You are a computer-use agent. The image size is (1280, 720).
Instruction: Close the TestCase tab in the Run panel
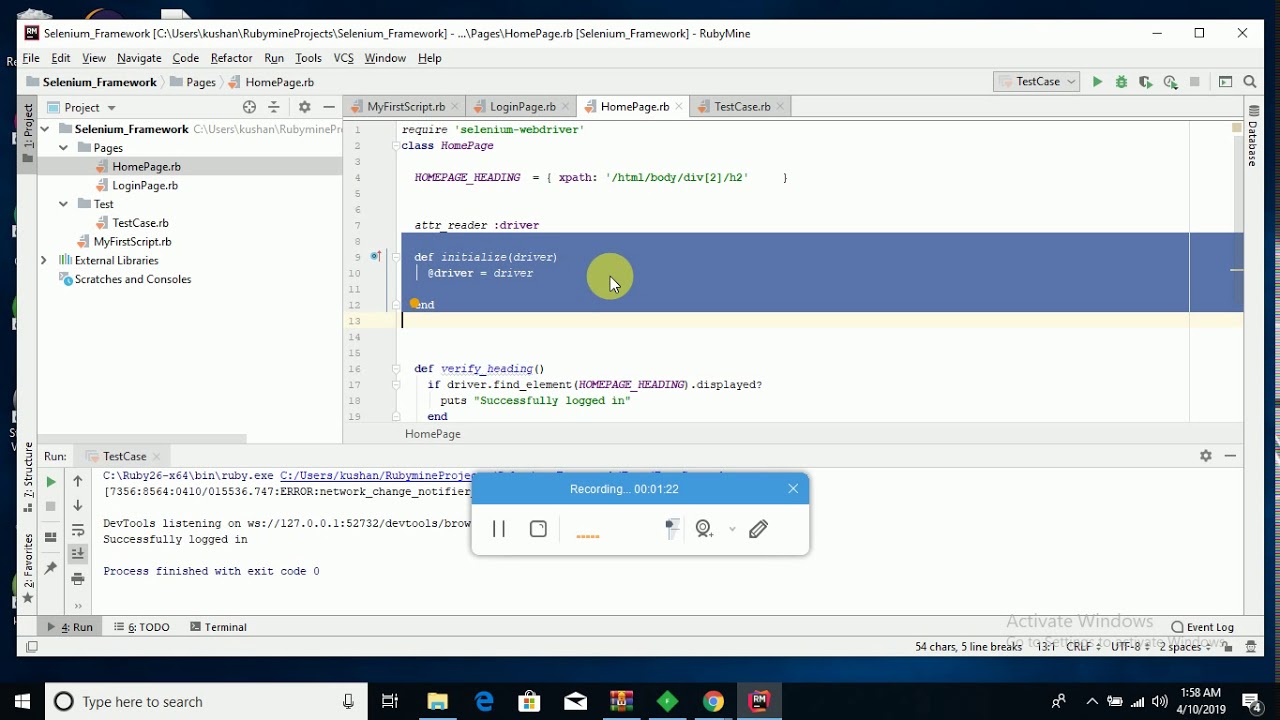[156, 457]
